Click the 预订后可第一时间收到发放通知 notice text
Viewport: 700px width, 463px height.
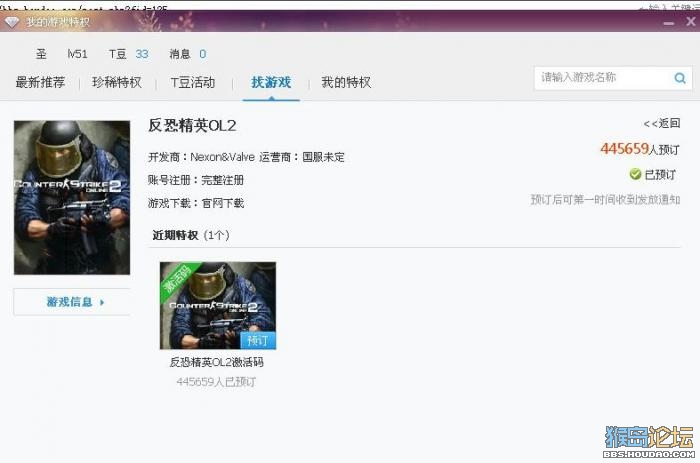click(x=605, y=199)
